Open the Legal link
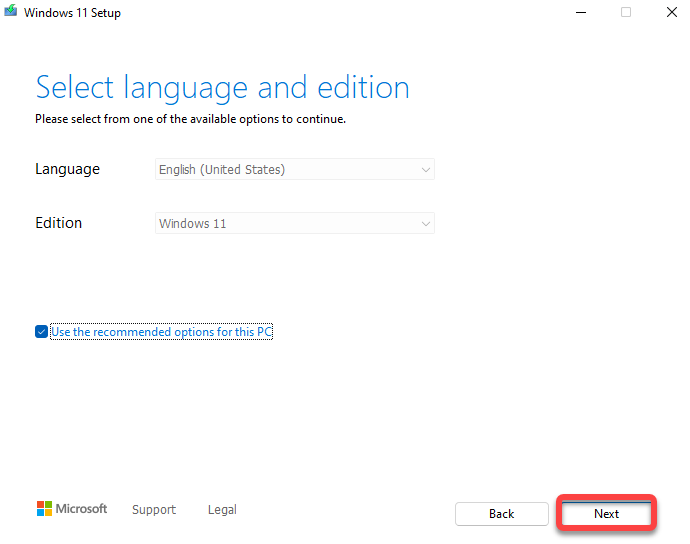 point(222,510)
